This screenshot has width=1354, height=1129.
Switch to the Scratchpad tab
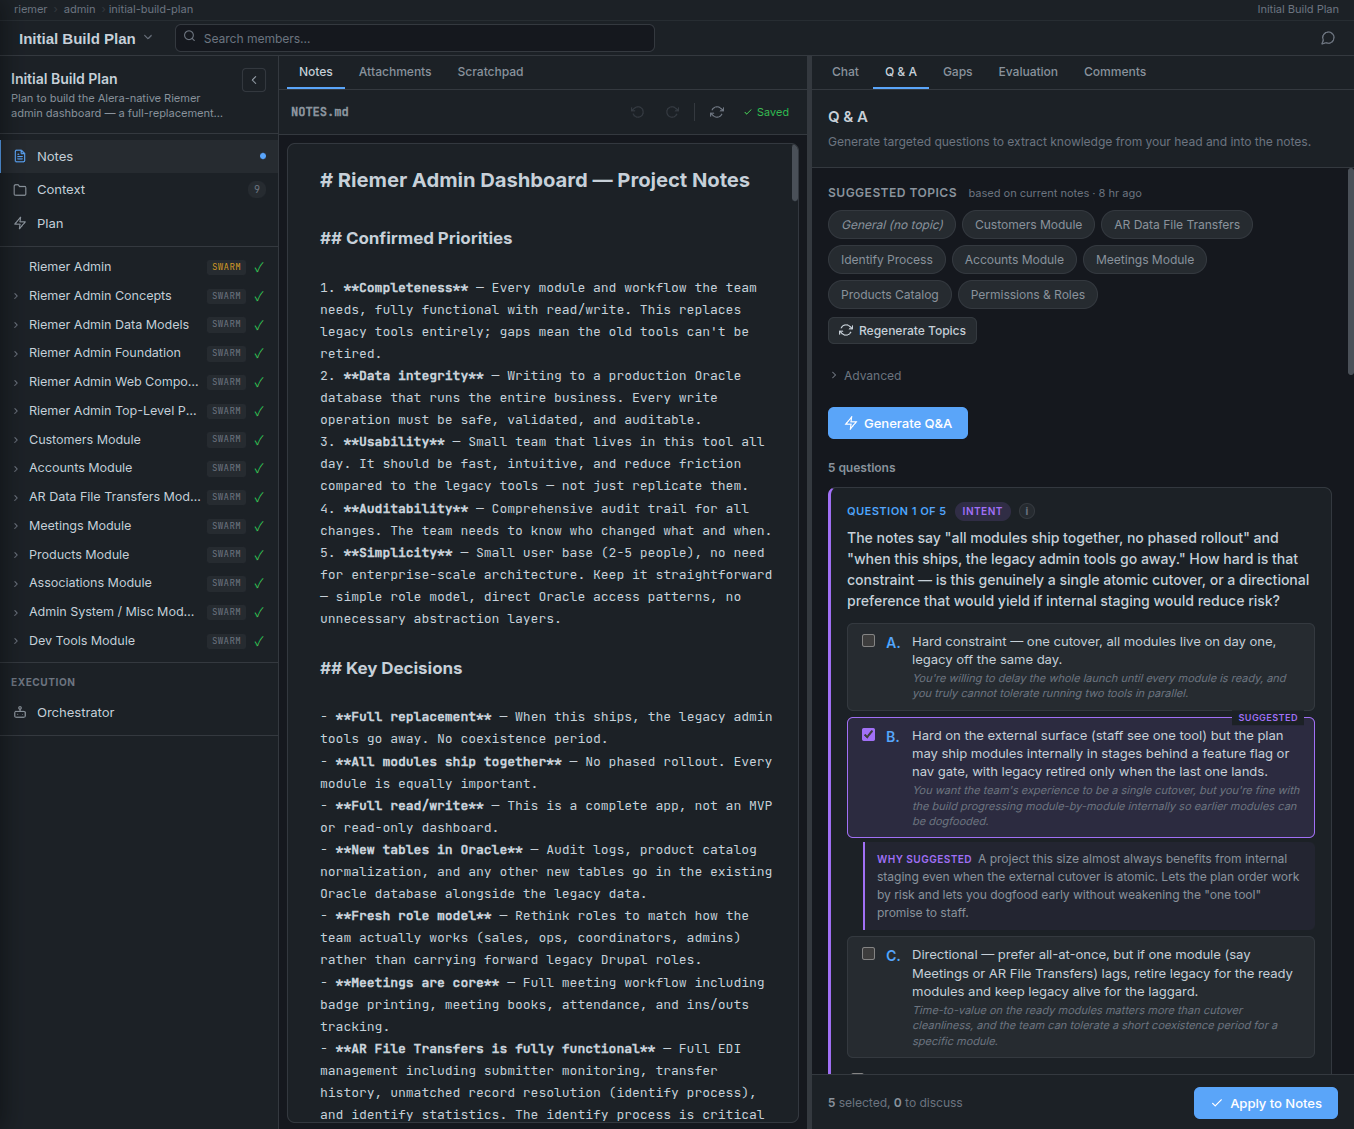[490, 72]
